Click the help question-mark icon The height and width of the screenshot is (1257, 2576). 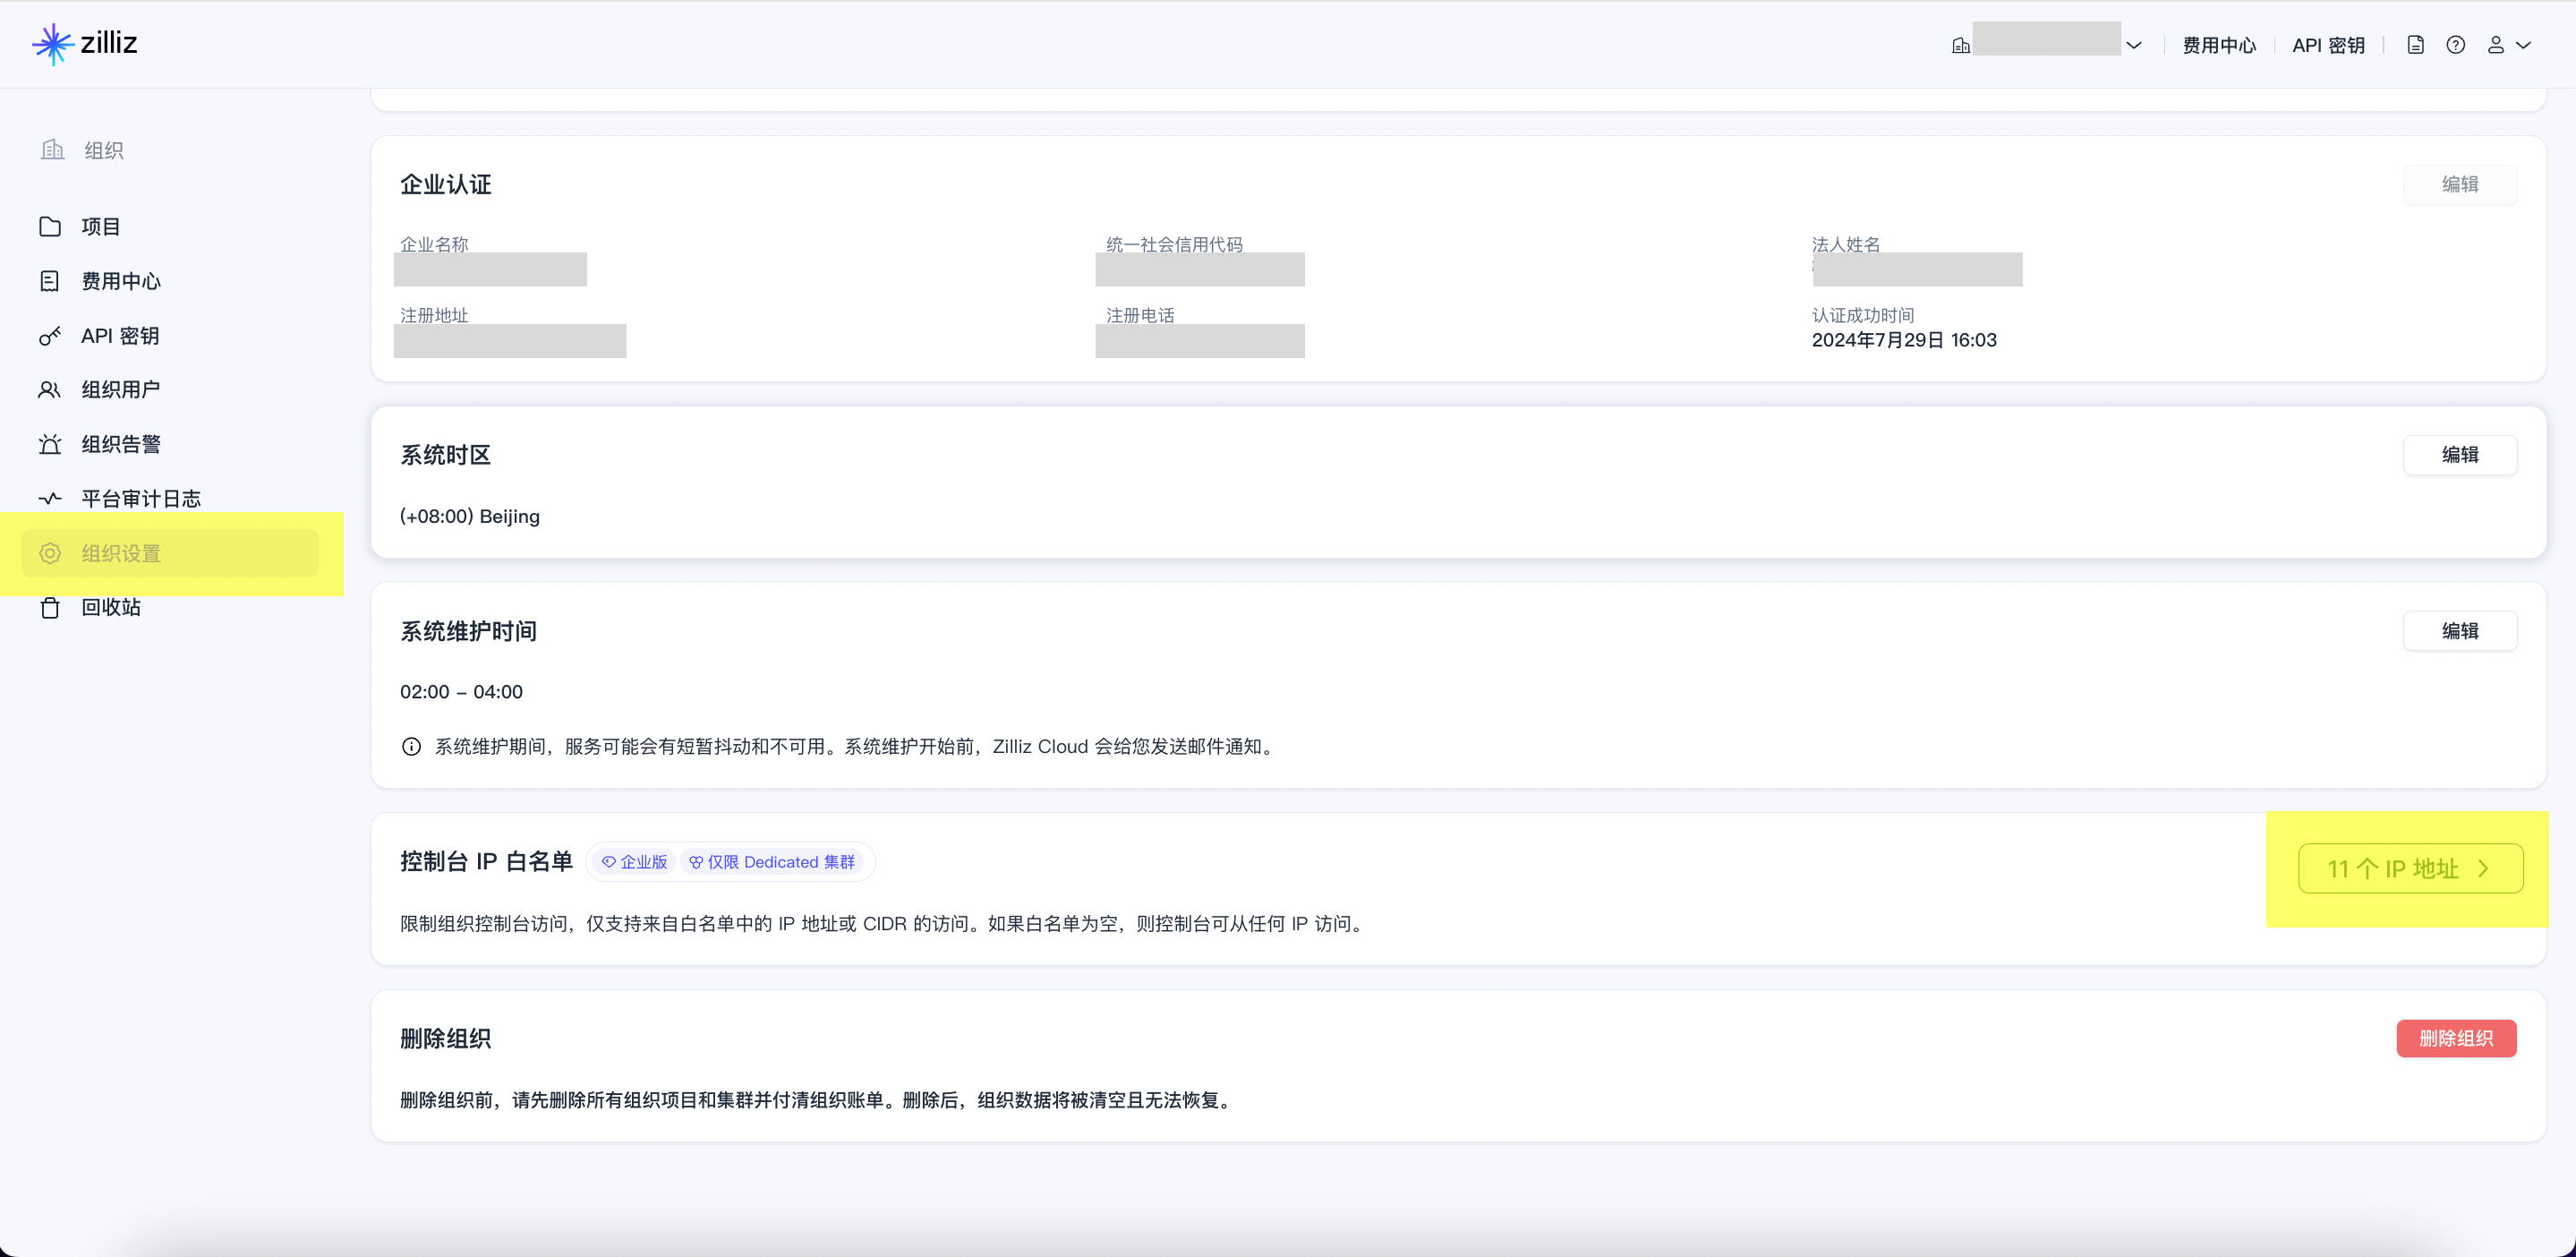point(2455,45)
